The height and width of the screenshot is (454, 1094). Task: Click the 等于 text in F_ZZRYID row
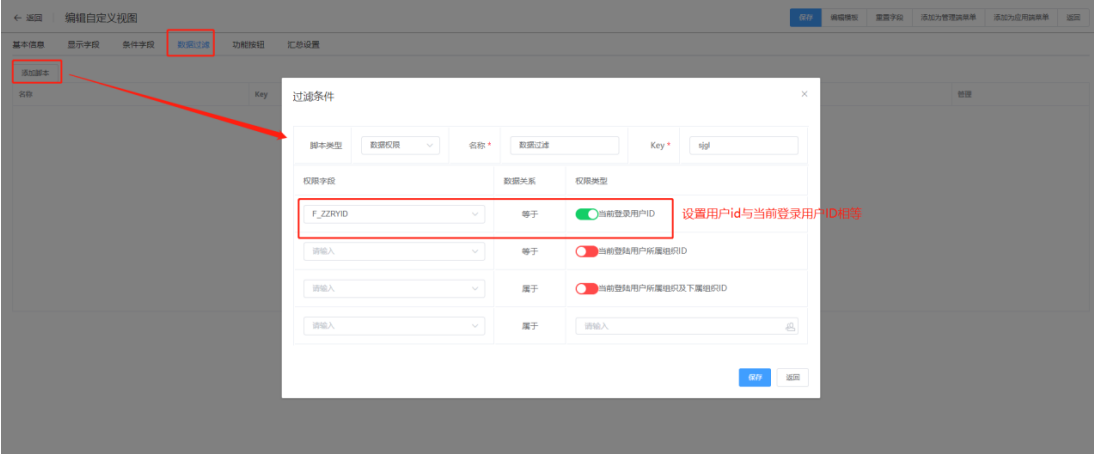[x=530, y=214]
